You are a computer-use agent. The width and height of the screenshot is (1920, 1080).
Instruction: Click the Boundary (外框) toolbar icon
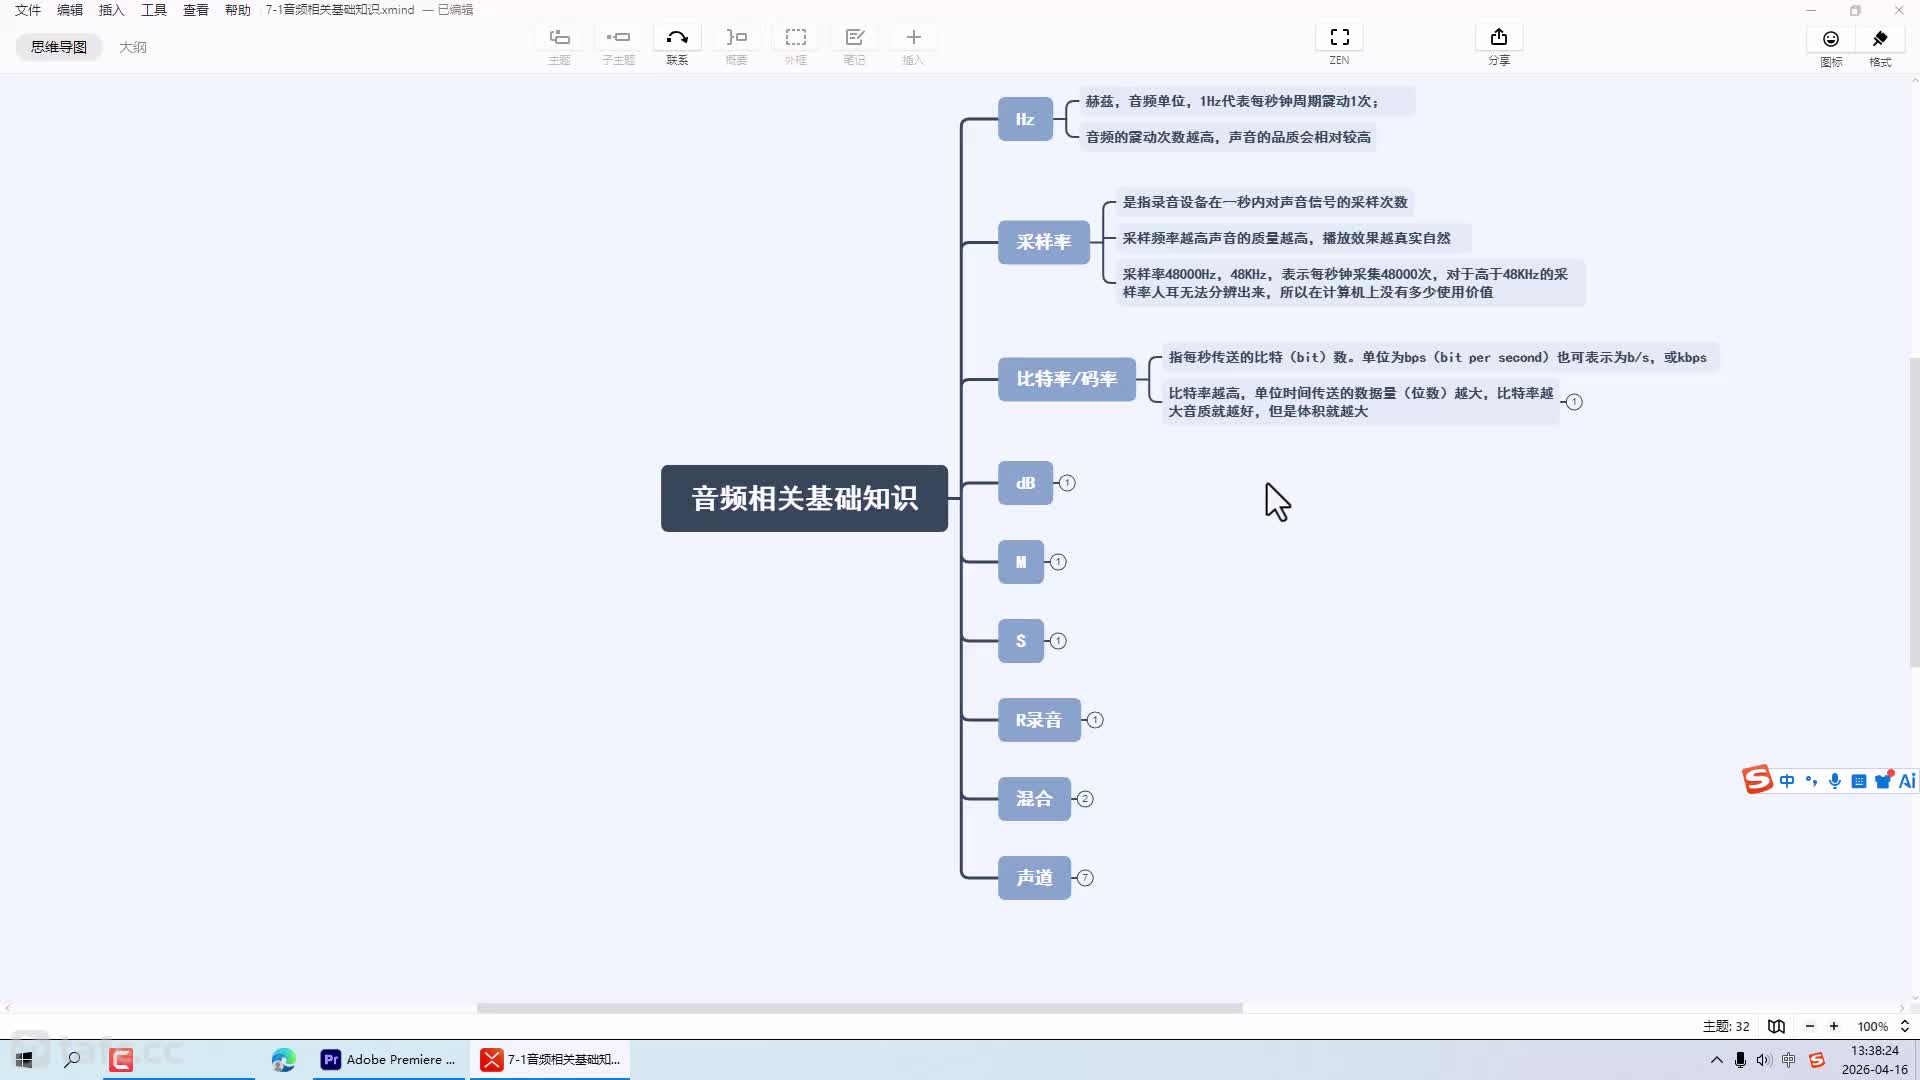click(795, 38)
